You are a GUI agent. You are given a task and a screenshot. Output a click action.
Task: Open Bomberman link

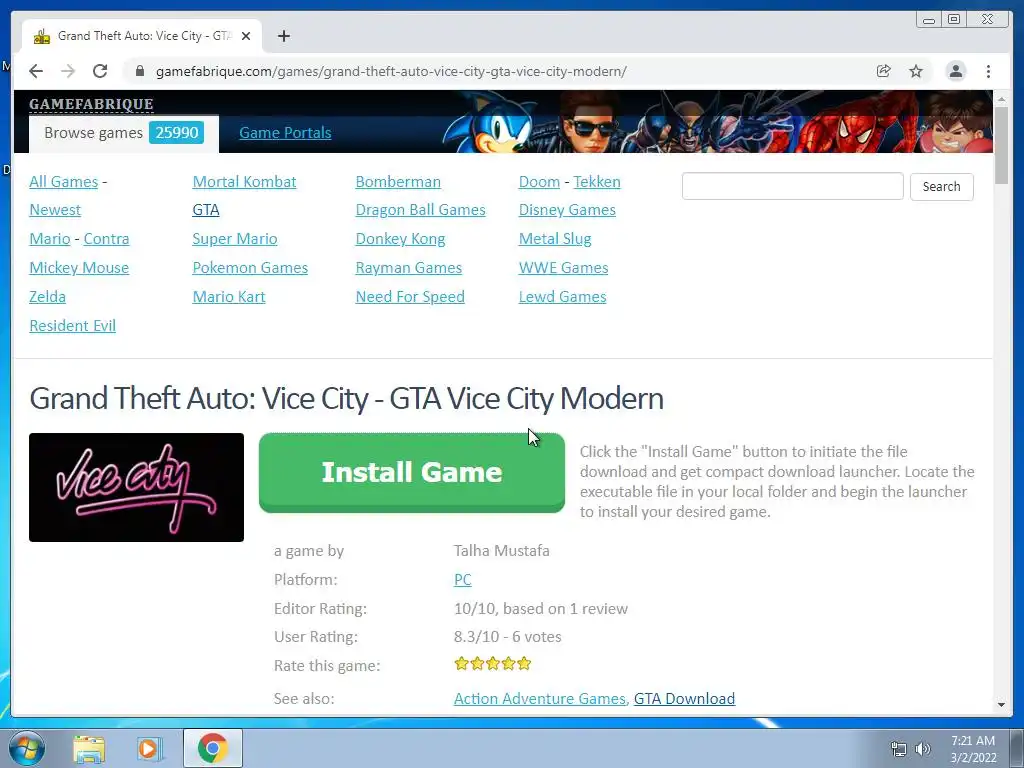(x=398, y=182)
